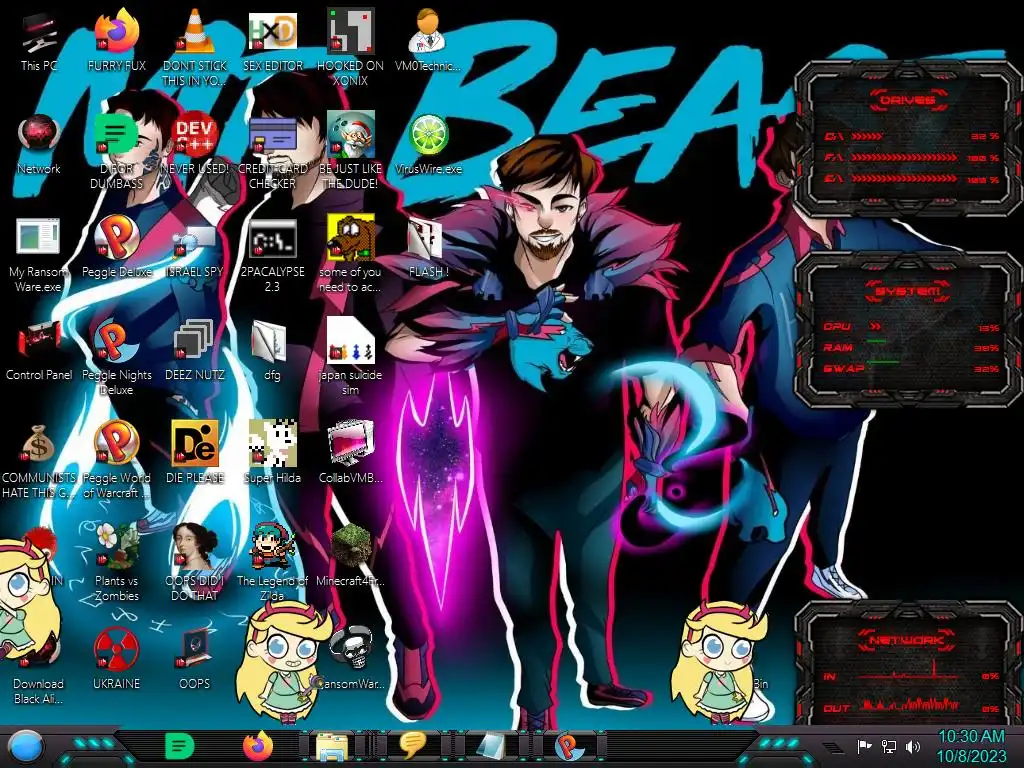The image size is (1024, 768).
Task: Open the green chat-bubble desktop shortcut in the second icon row
Action: [x=116, y=152]
